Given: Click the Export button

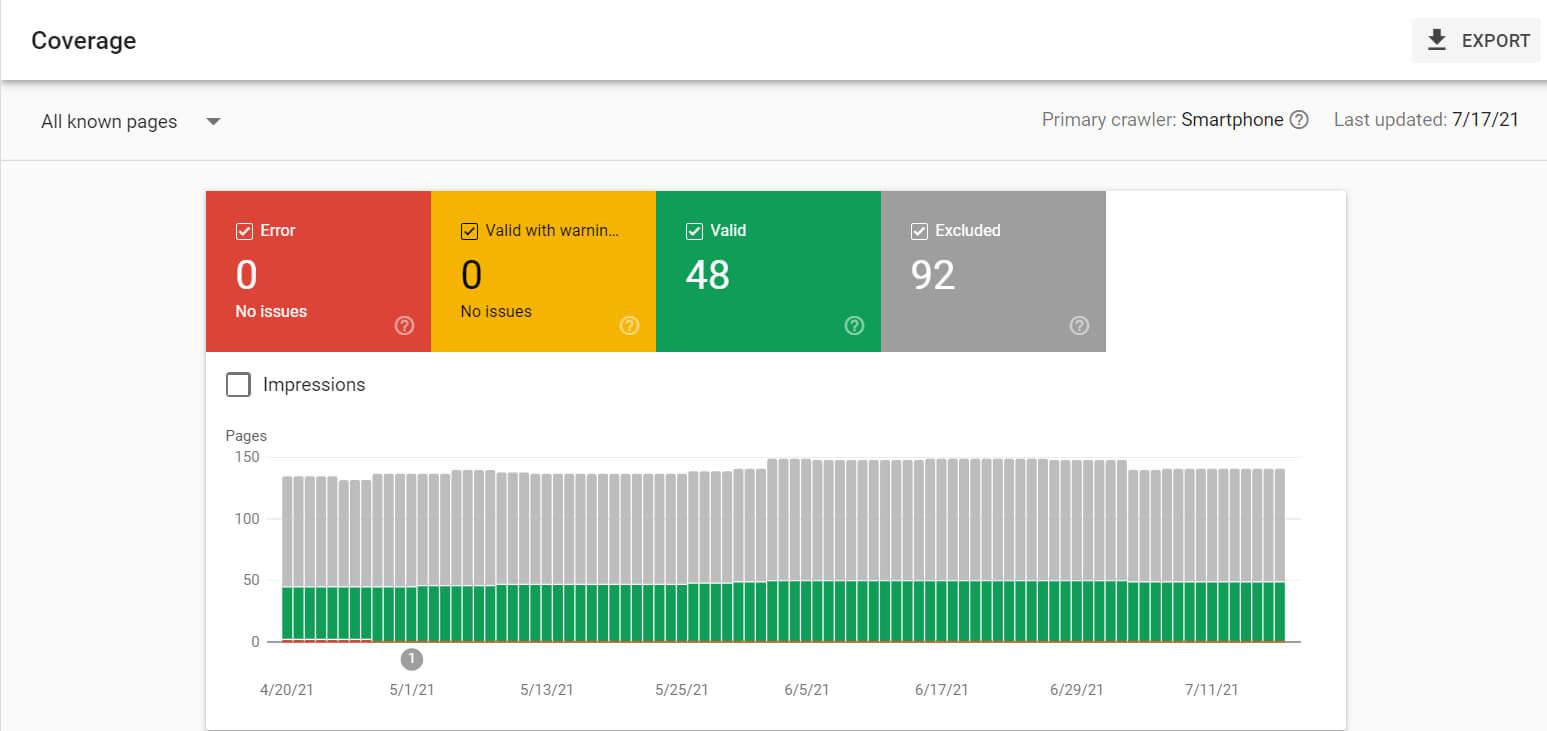Looking at the screenshot, I should [1476, 40].
